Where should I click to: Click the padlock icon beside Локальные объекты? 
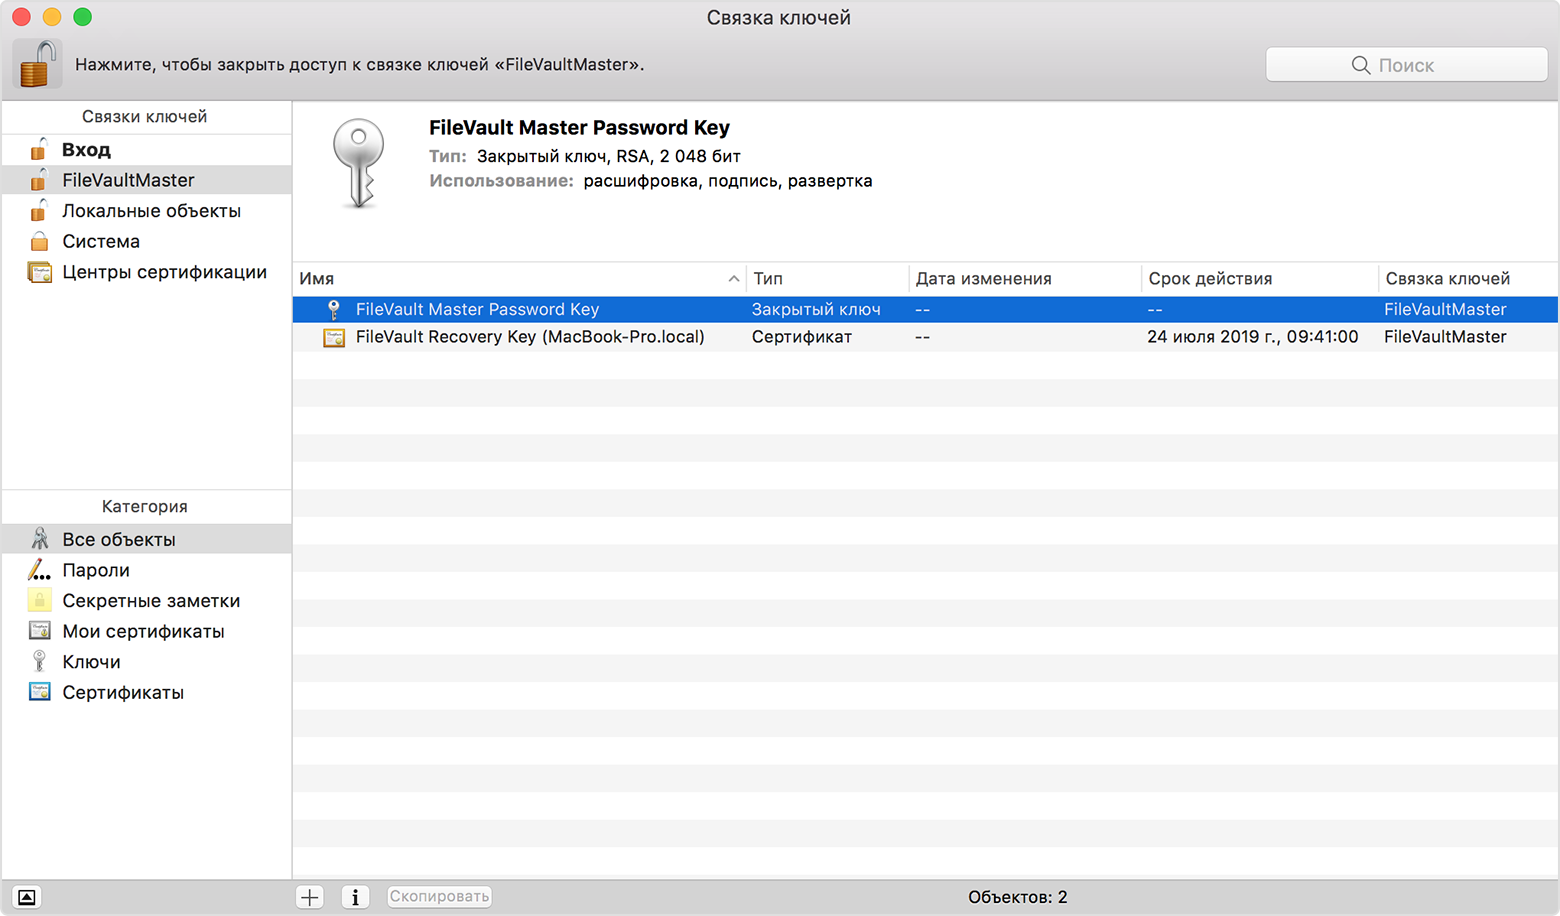tap(39, 210)
